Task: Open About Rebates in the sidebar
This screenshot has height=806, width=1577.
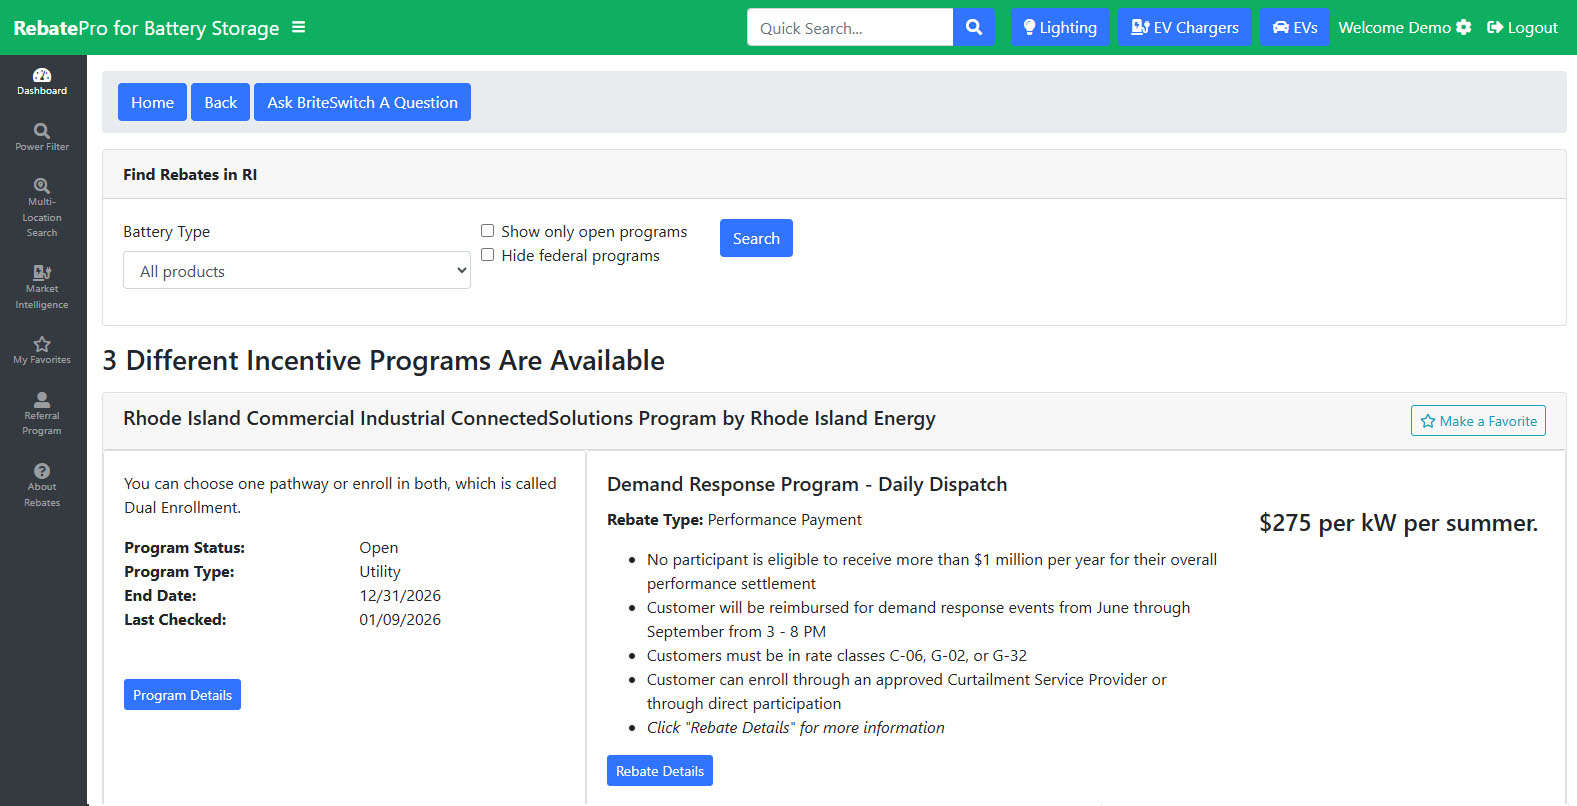Action: (42, 486)
